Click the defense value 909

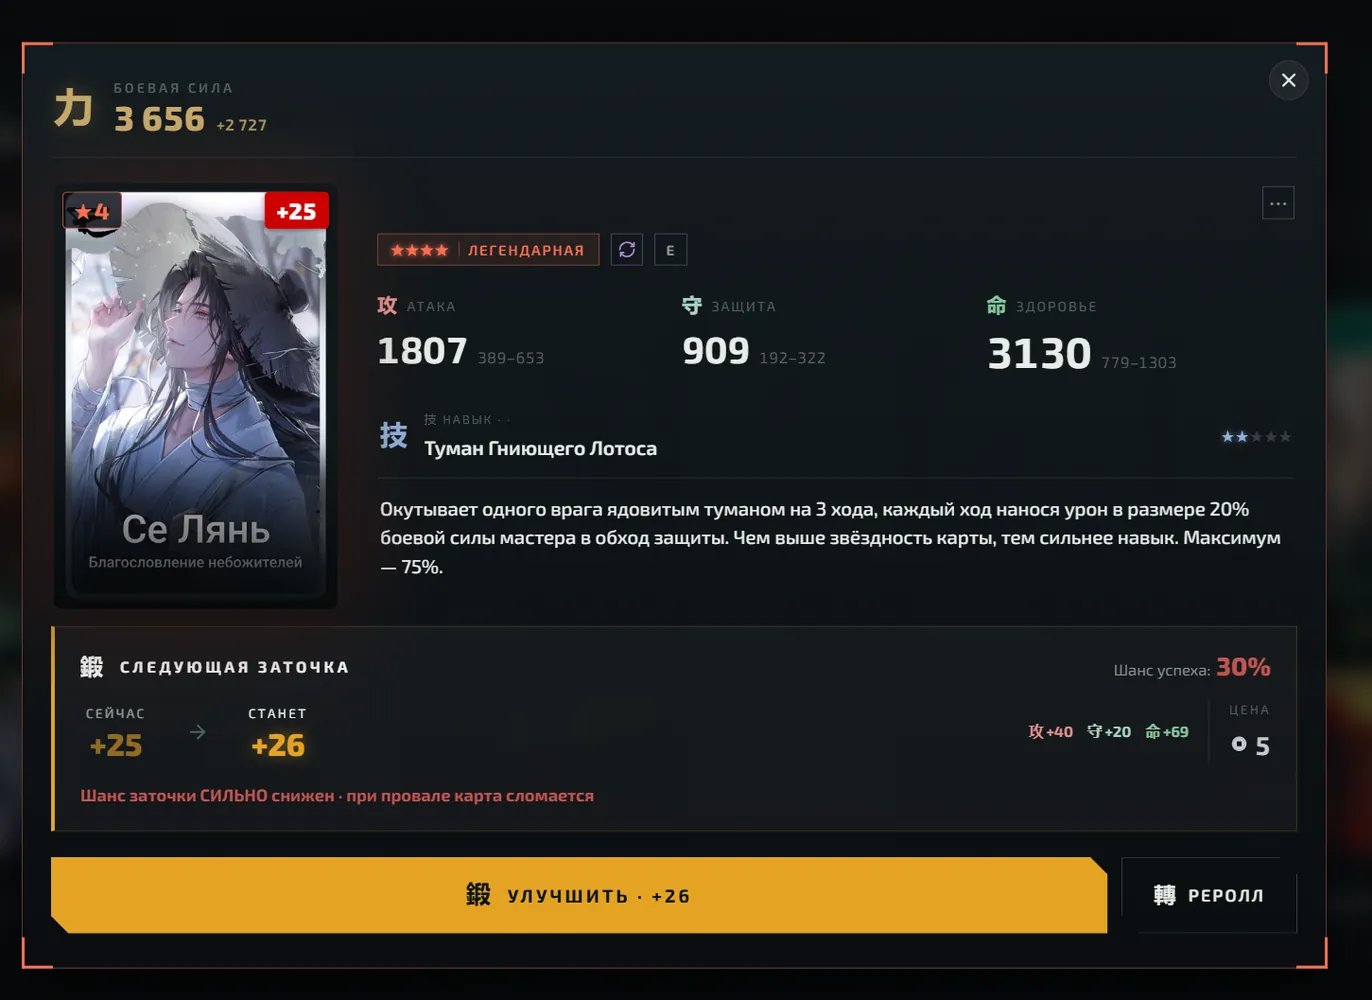click(716, 351)
